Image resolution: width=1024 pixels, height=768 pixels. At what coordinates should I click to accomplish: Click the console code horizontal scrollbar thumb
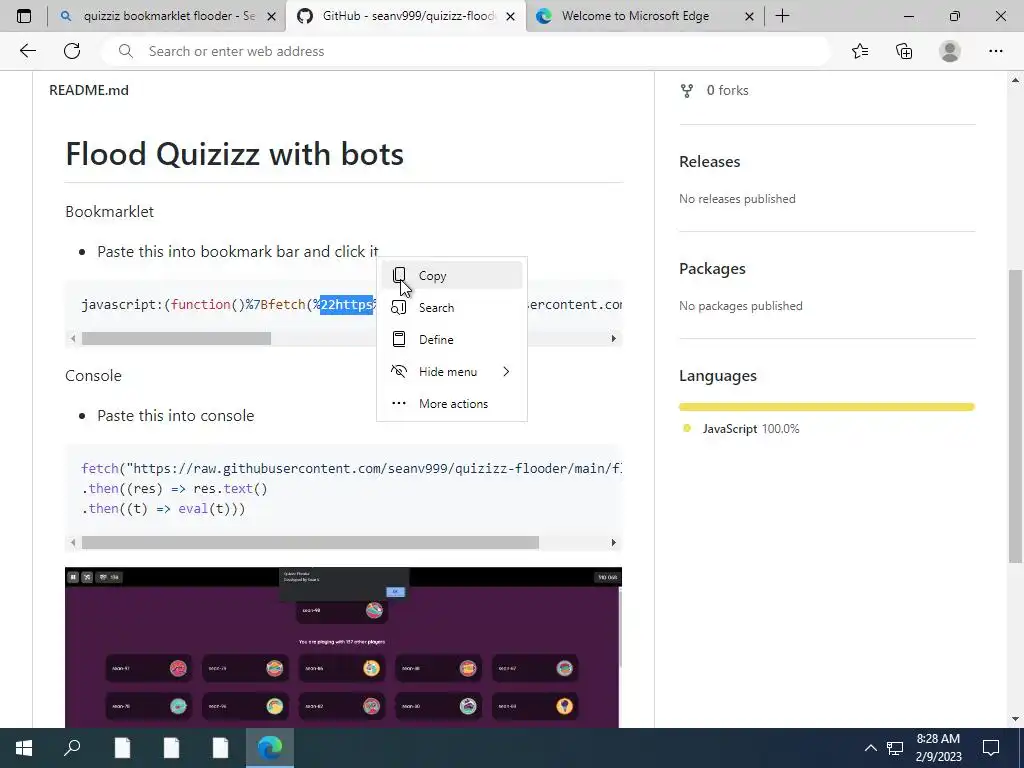coord(310,542)
